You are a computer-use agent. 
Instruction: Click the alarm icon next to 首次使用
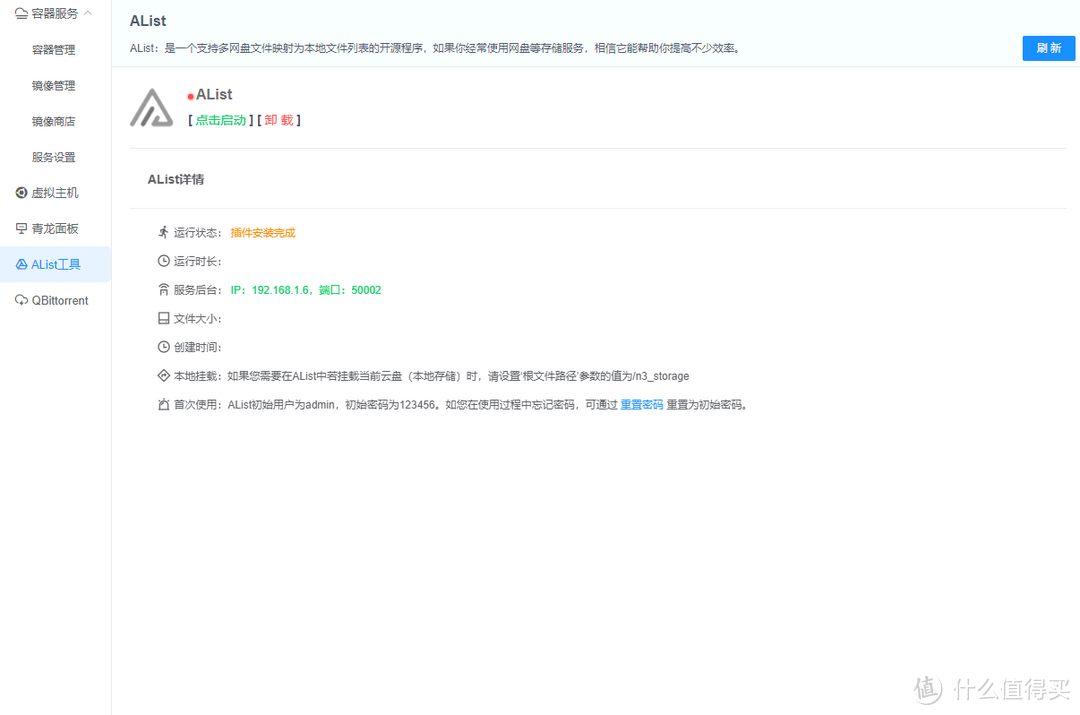[163, 404]
